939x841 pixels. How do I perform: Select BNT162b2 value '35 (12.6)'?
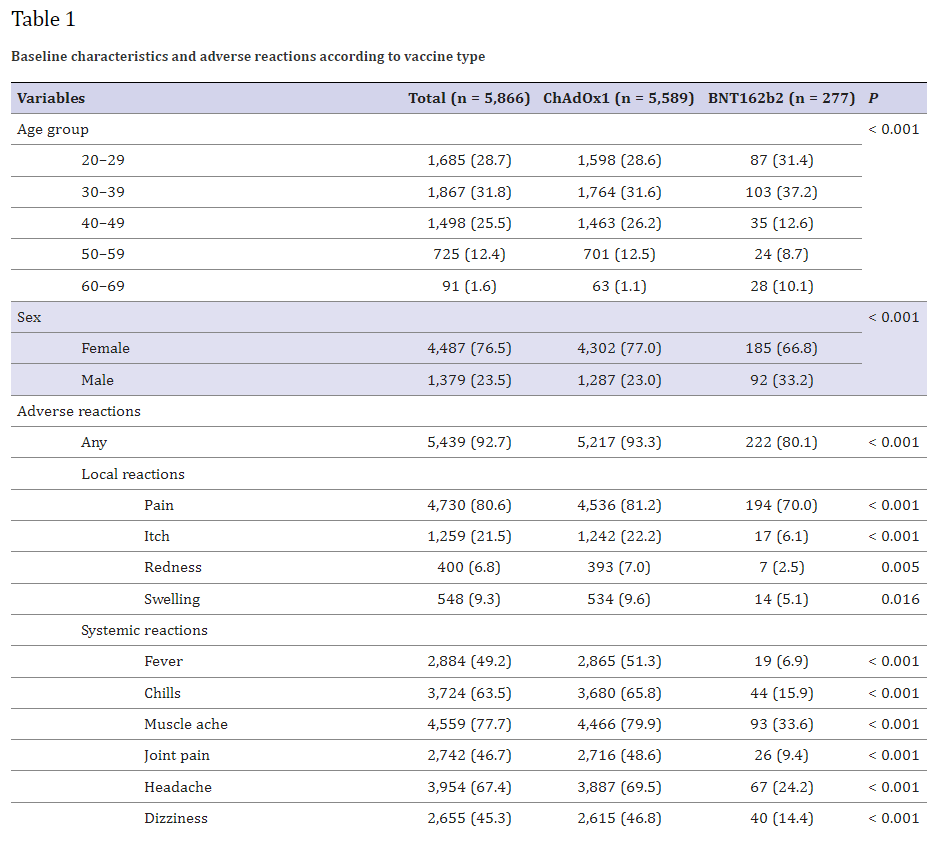(x=782, y=223)
